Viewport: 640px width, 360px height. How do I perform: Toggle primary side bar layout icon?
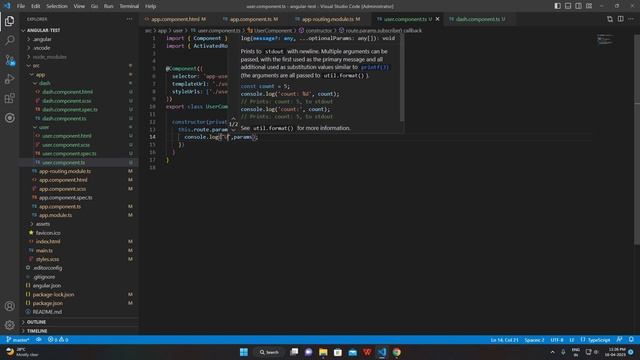558,6
